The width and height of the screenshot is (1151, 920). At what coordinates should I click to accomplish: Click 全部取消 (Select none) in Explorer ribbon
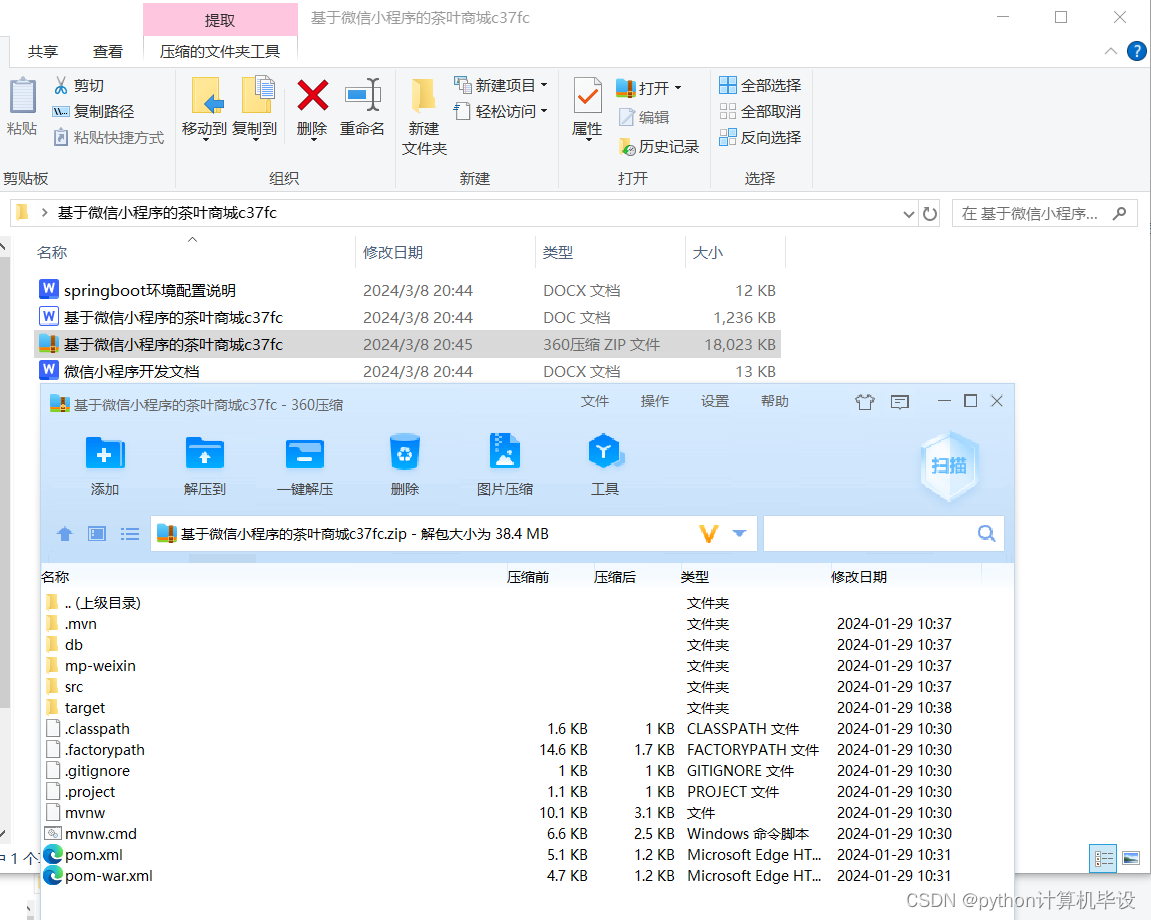coord(760,112)
